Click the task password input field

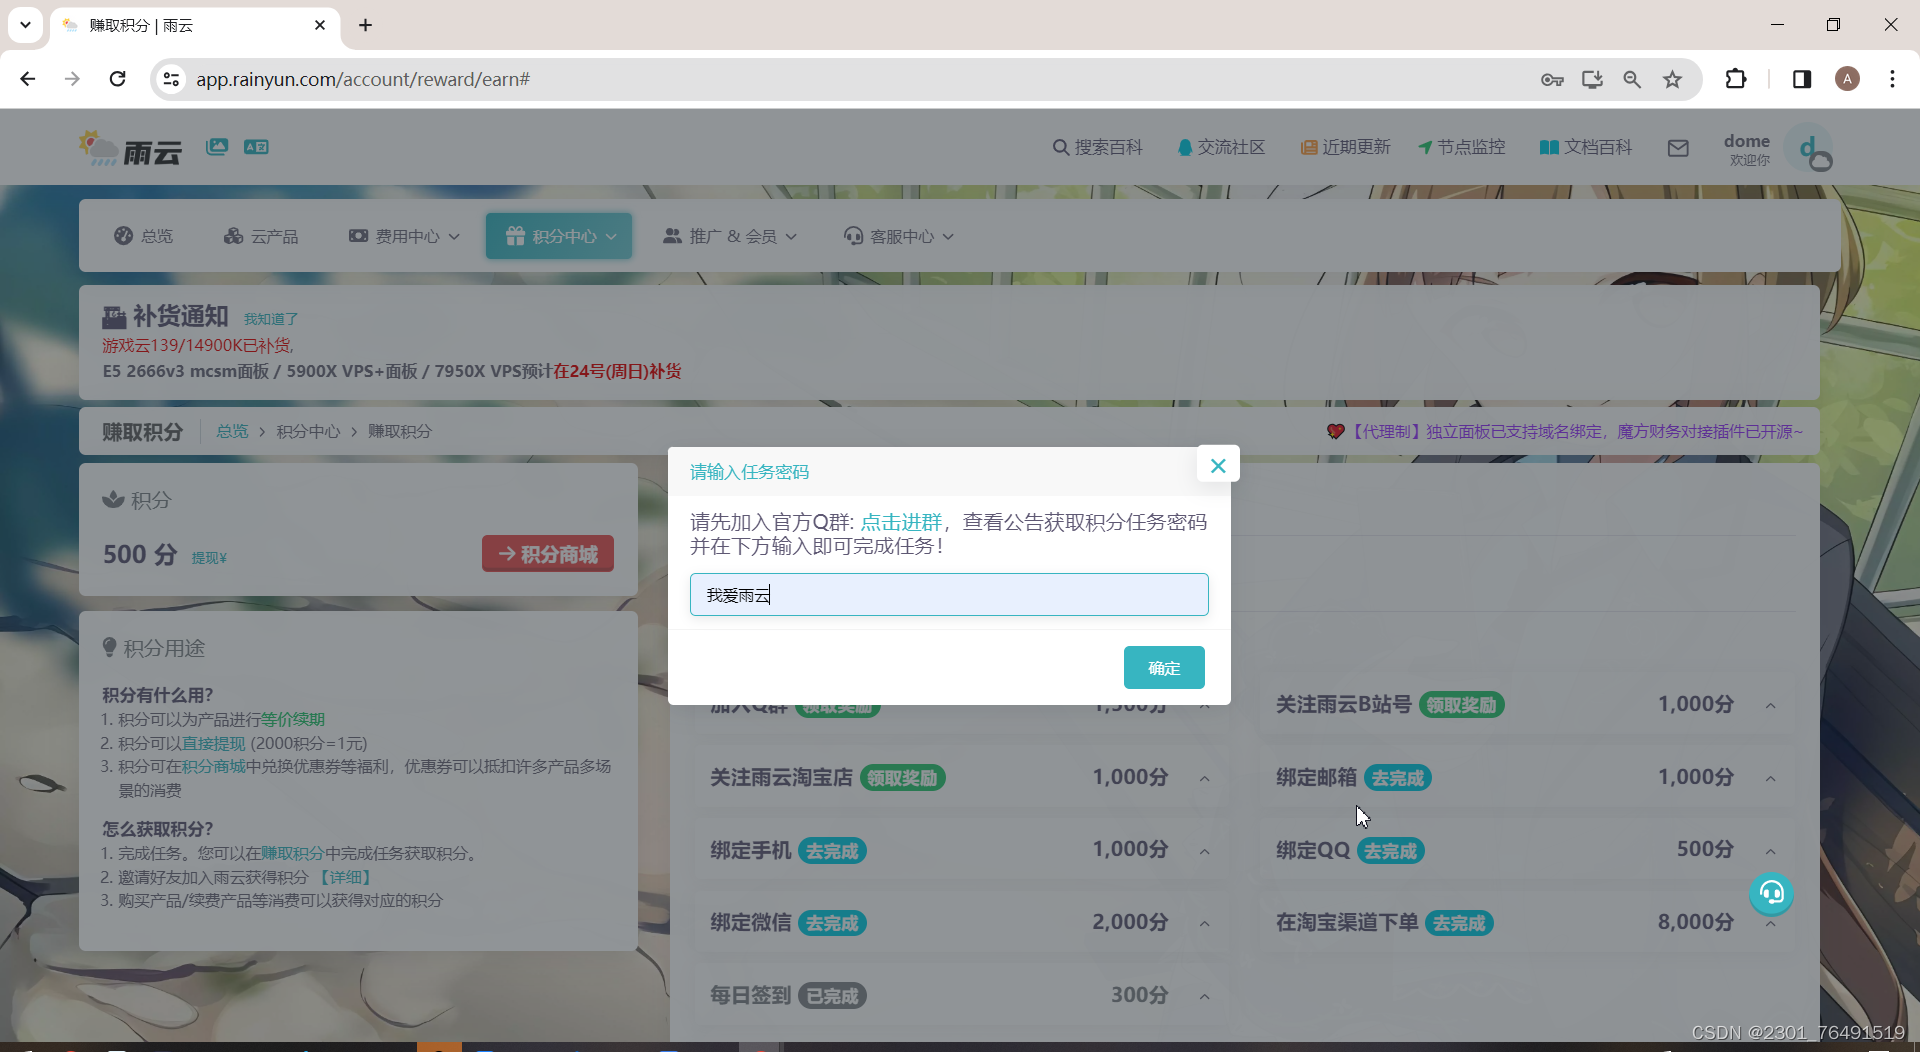click(949, 595)
